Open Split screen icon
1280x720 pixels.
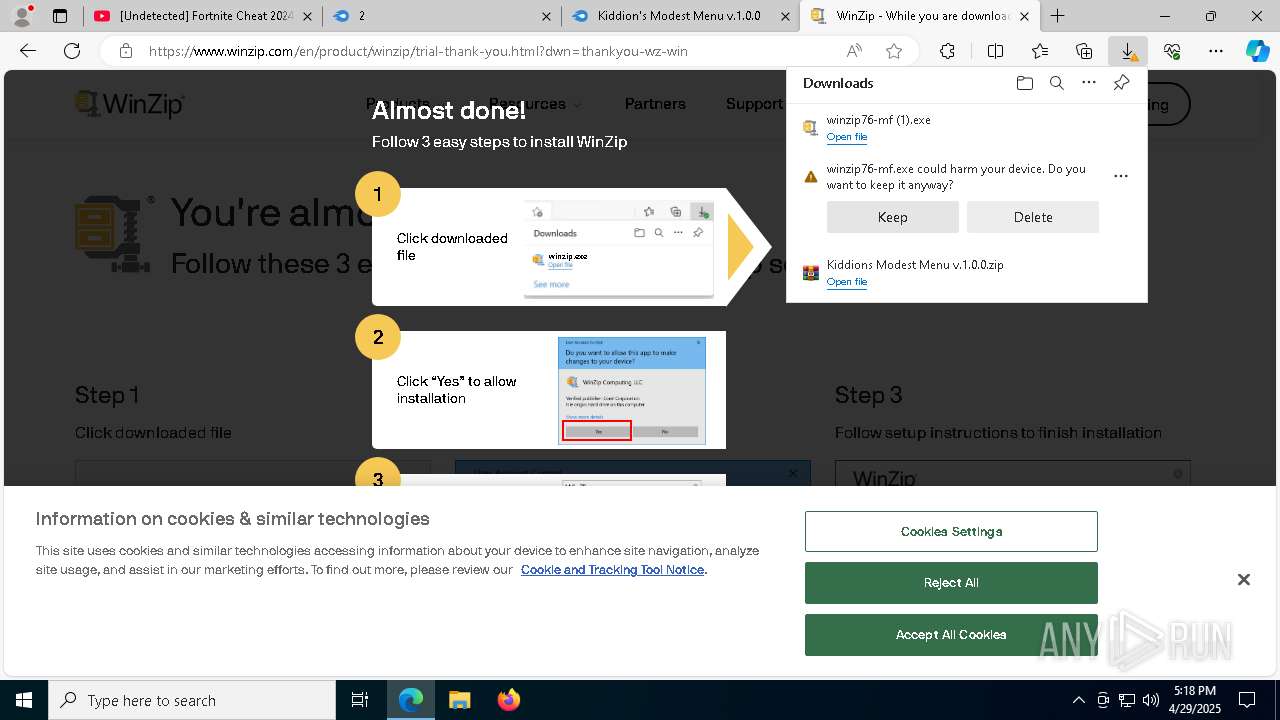[995, 51]
